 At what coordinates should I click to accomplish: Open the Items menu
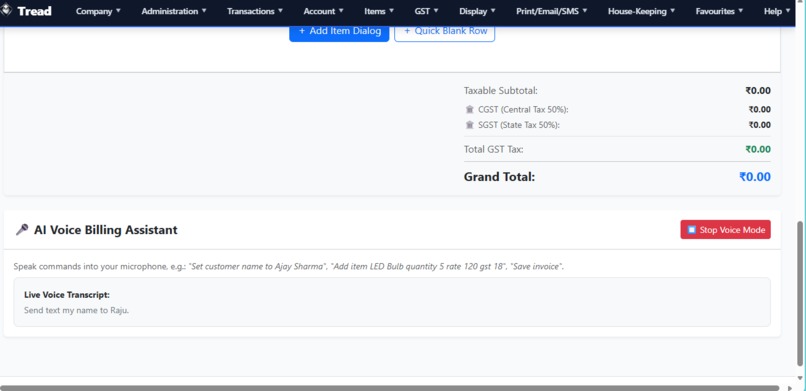[x=379, y=11]
